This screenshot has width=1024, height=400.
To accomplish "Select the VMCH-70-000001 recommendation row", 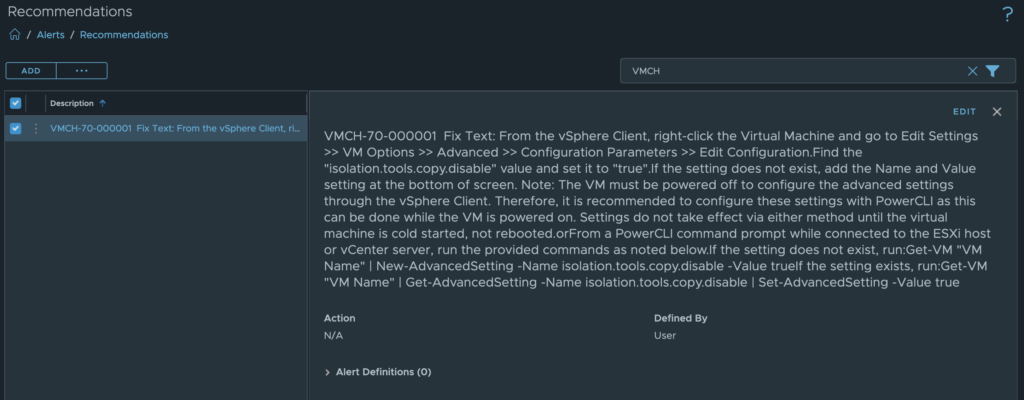I will click(175, 128).
